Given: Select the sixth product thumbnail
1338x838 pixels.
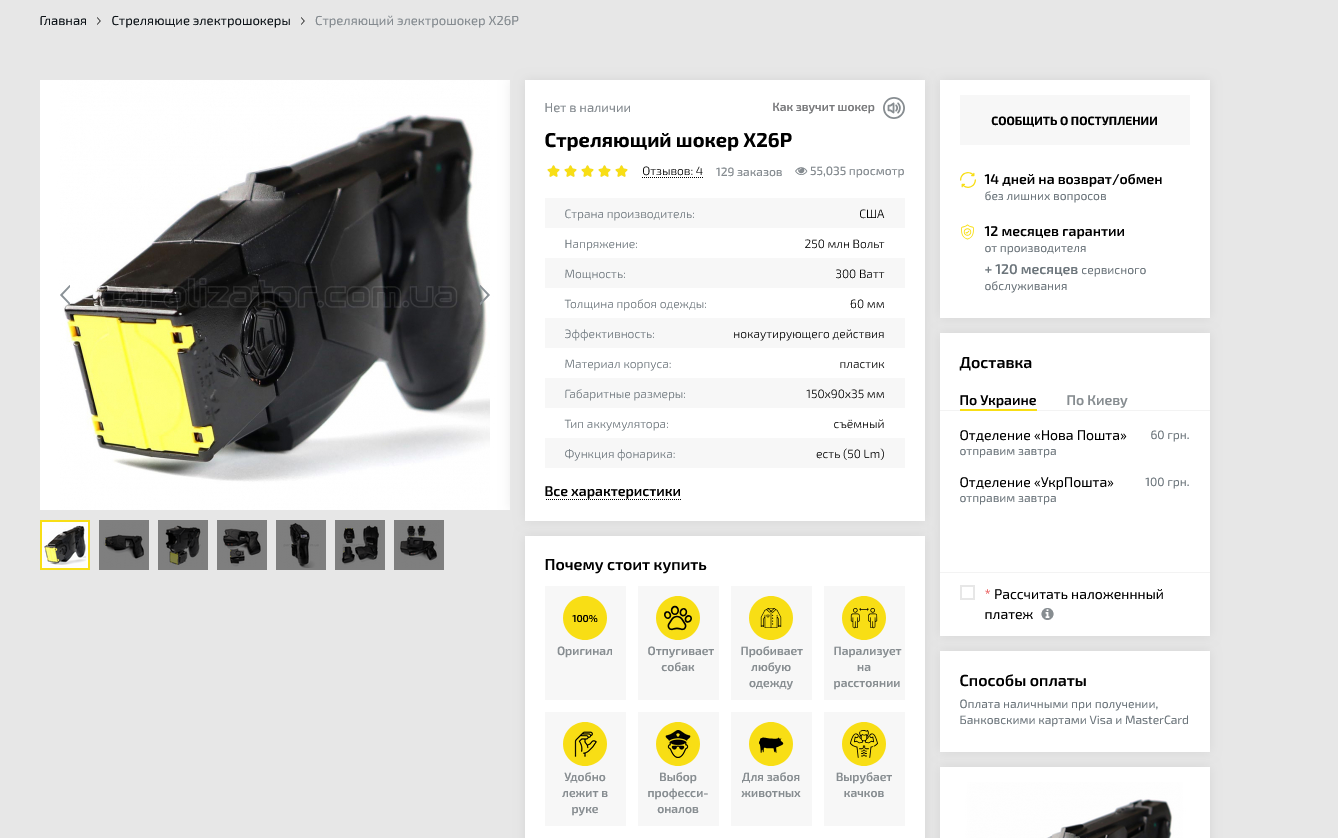Looking at the screenshot, I should pyautogui.click(x=360, y=545).
